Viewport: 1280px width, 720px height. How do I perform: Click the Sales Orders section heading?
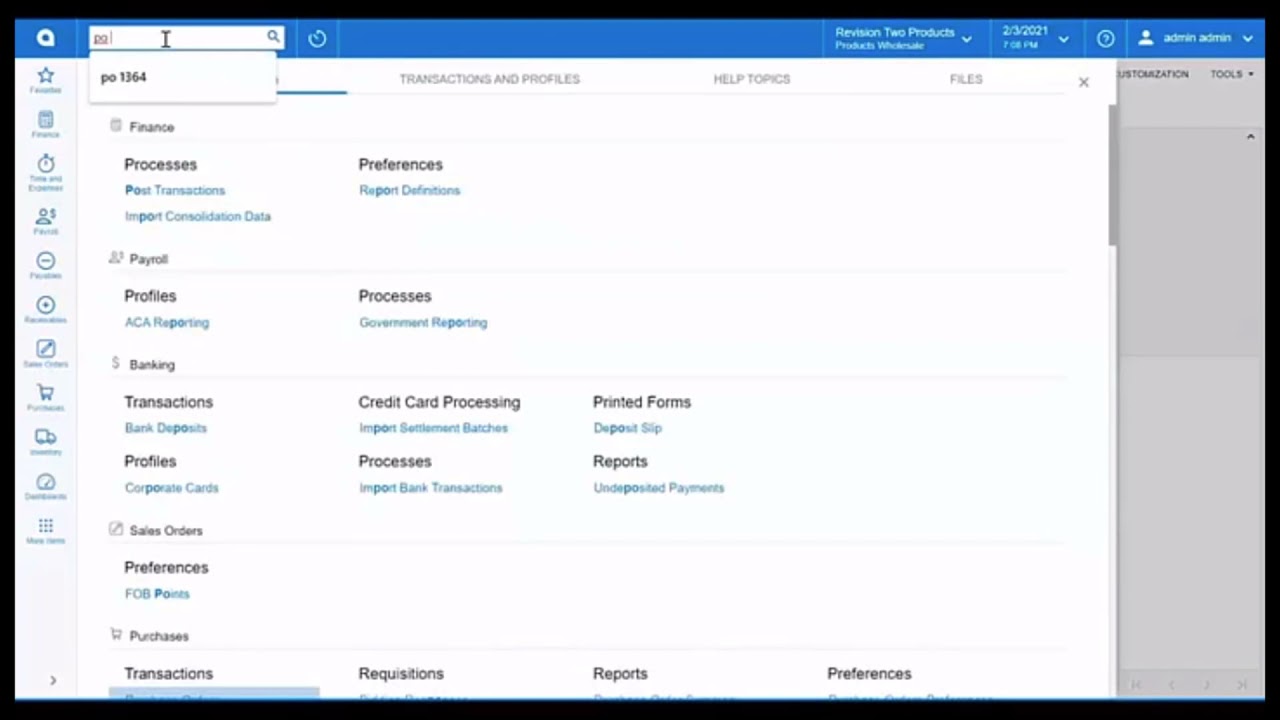coord(165,531)
